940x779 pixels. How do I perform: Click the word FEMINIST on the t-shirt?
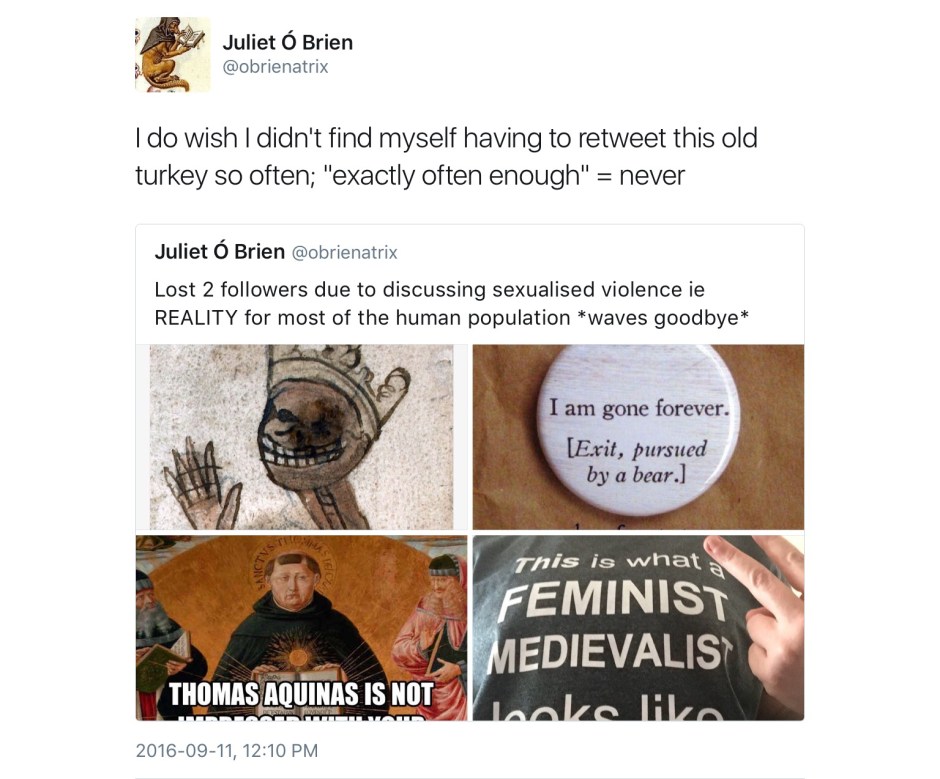pyautogui.click(x=614, y=598)
